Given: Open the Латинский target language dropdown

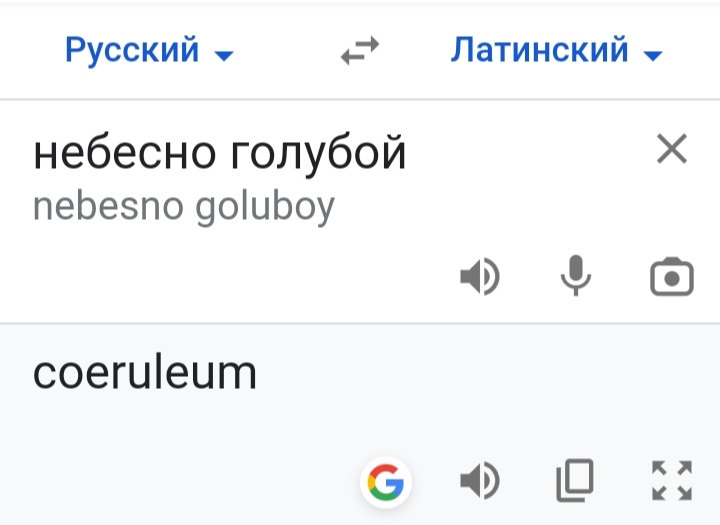Looking at the screenshot, I should pyautogui.click(x=557, y=50).
